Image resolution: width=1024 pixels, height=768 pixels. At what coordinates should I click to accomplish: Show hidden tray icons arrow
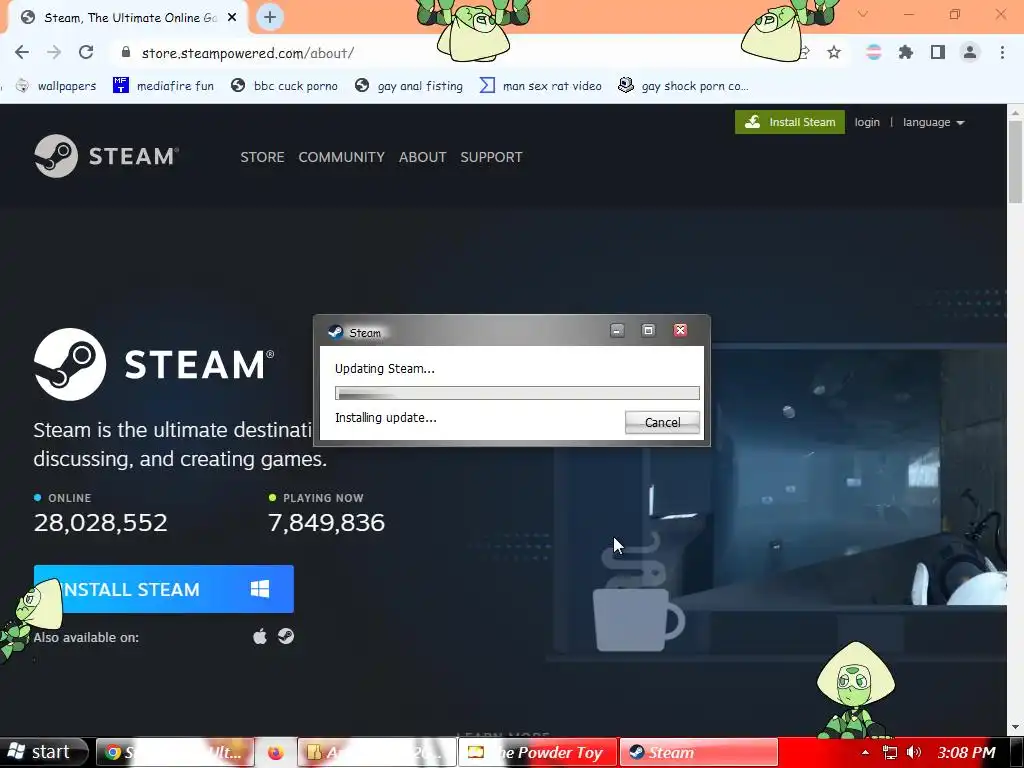(865, 752)
